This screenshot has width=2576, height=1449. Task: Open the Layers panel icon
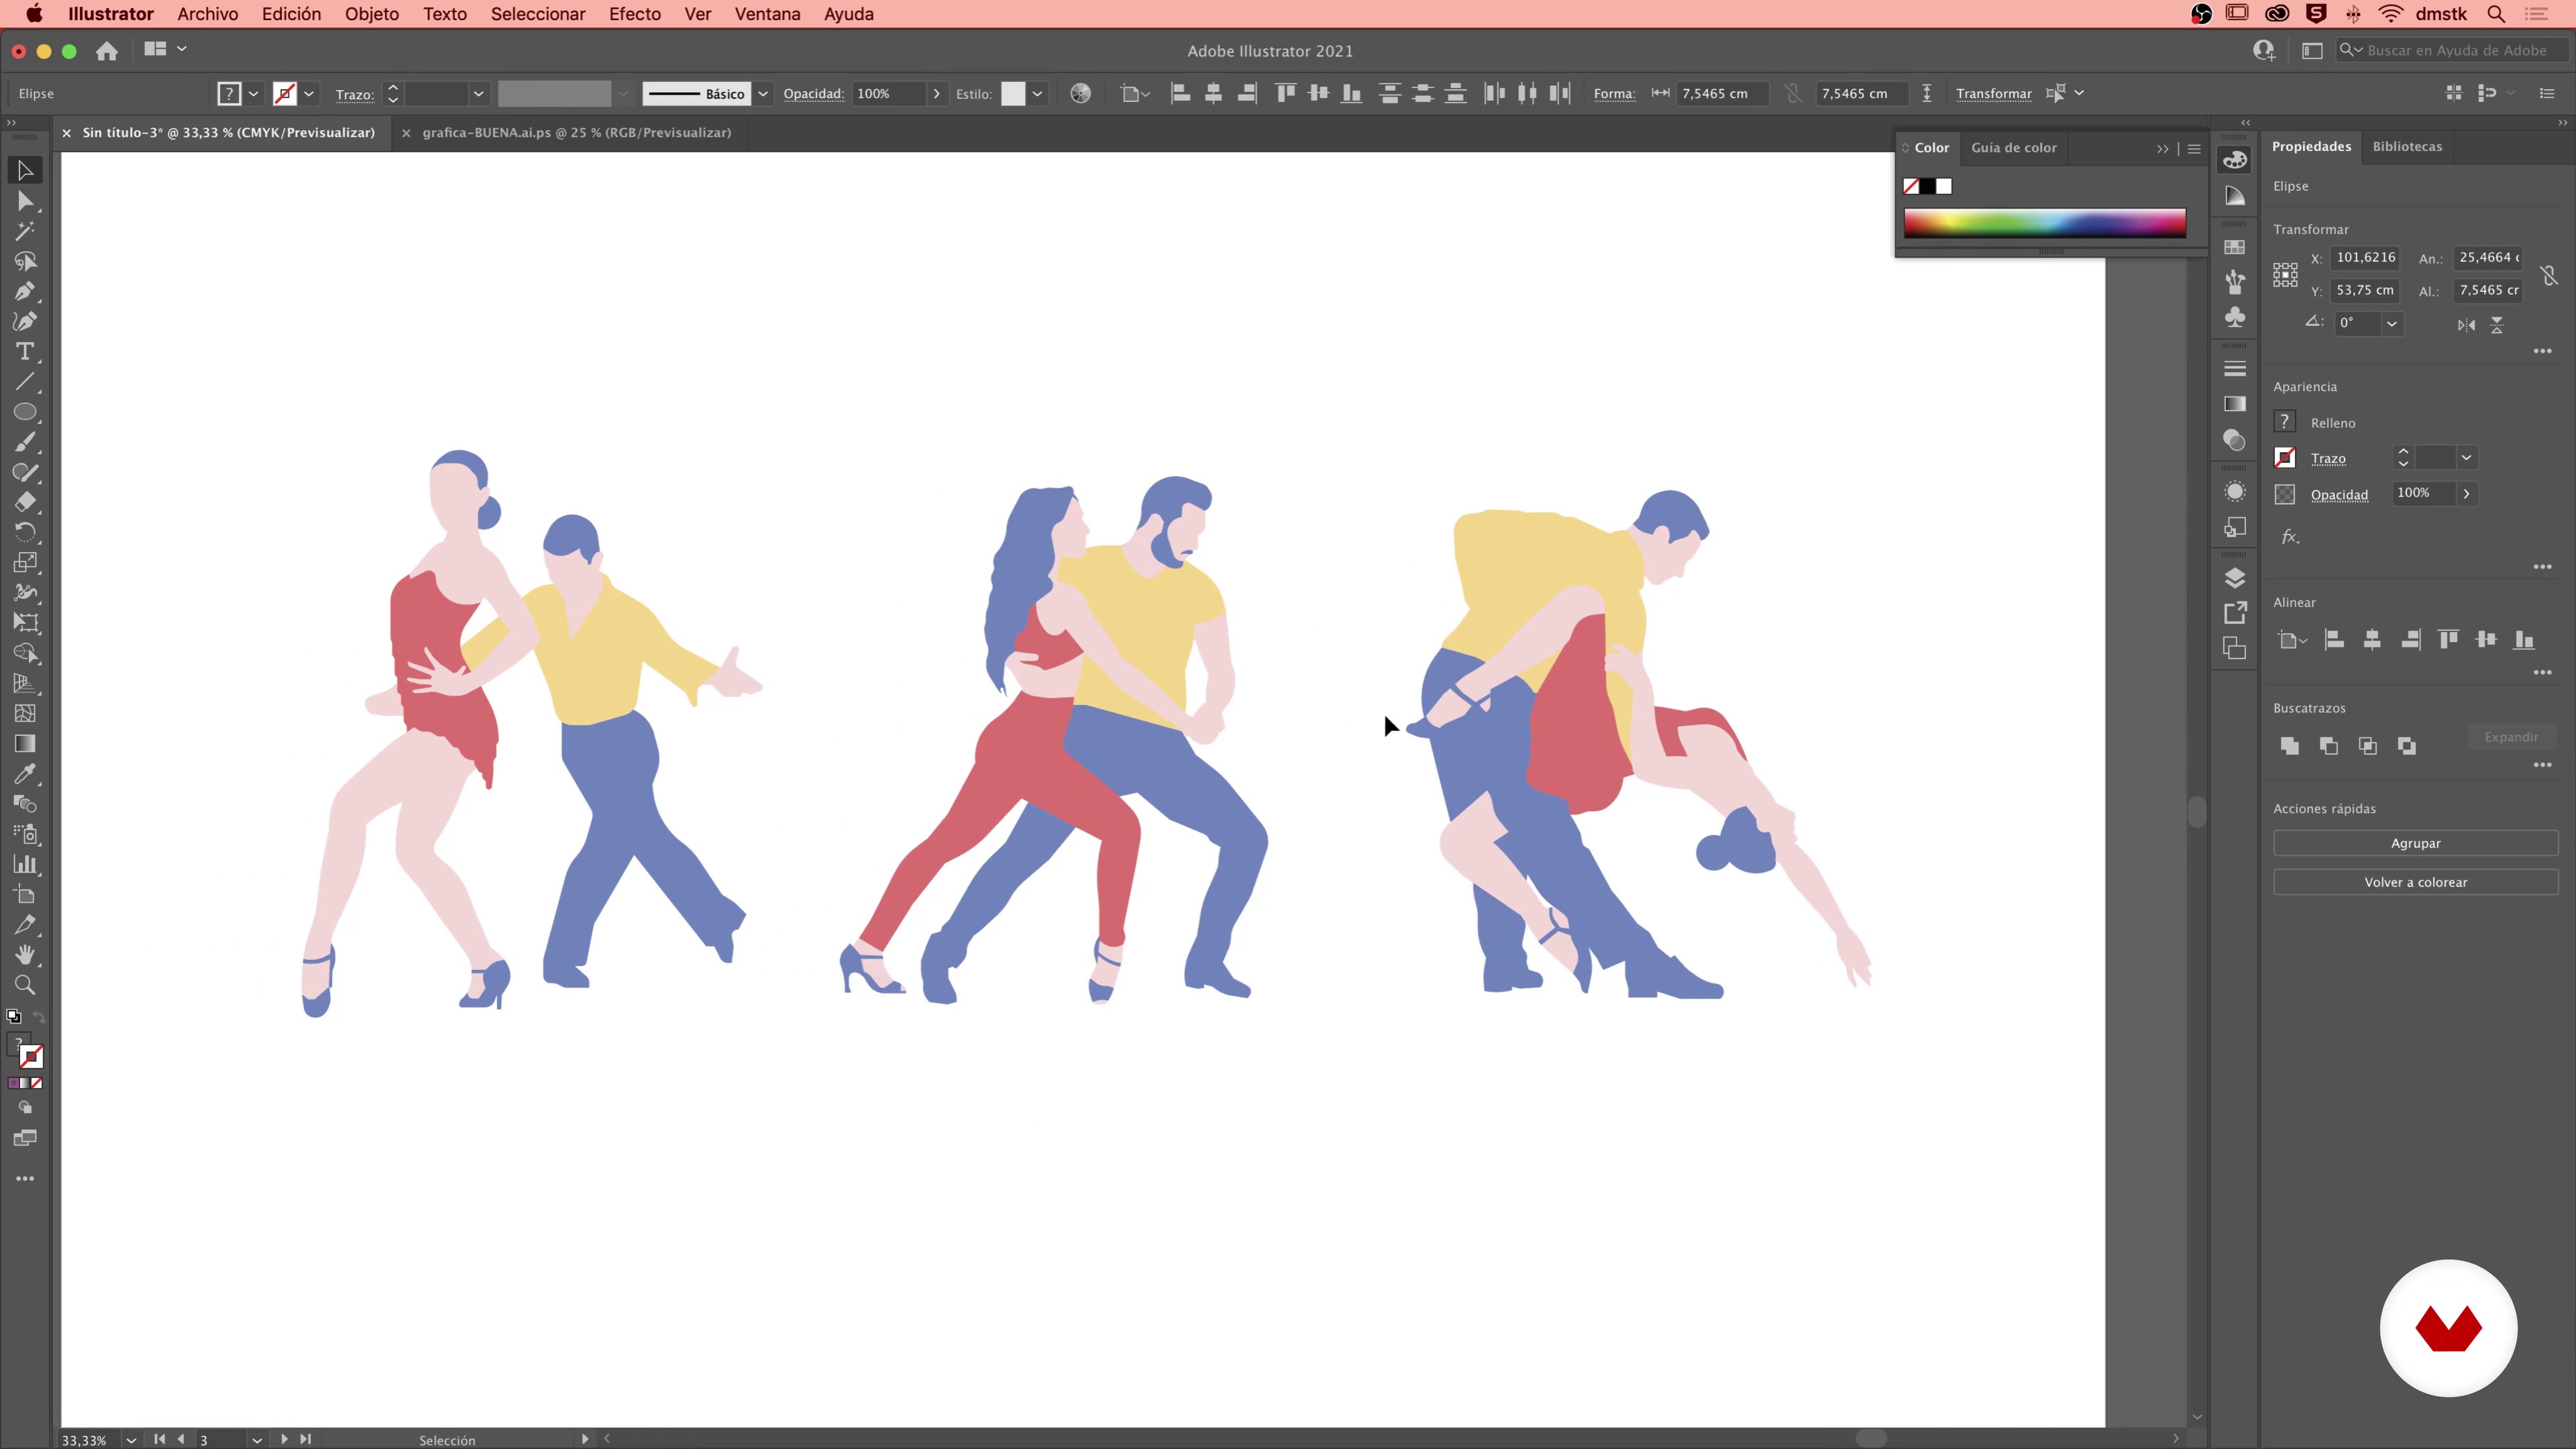2234,578
